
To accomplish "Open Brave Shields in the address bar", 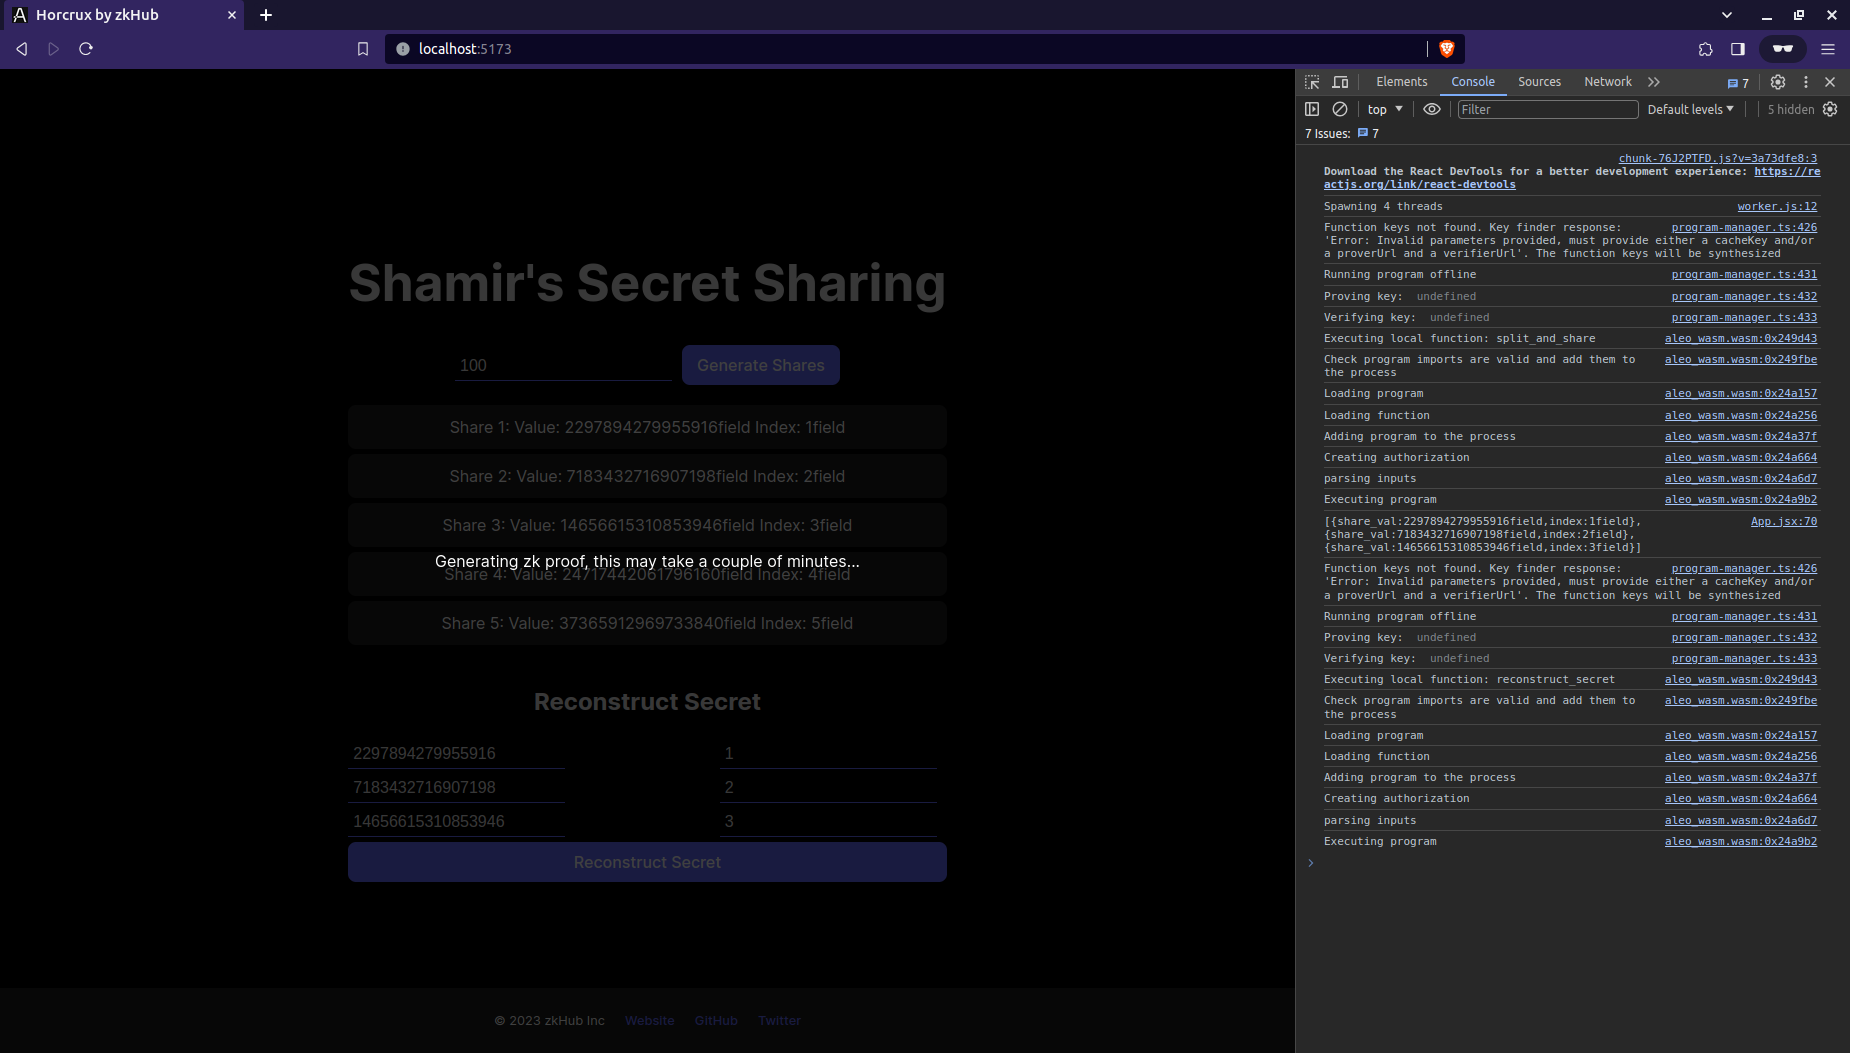I will click(1447, 48).
